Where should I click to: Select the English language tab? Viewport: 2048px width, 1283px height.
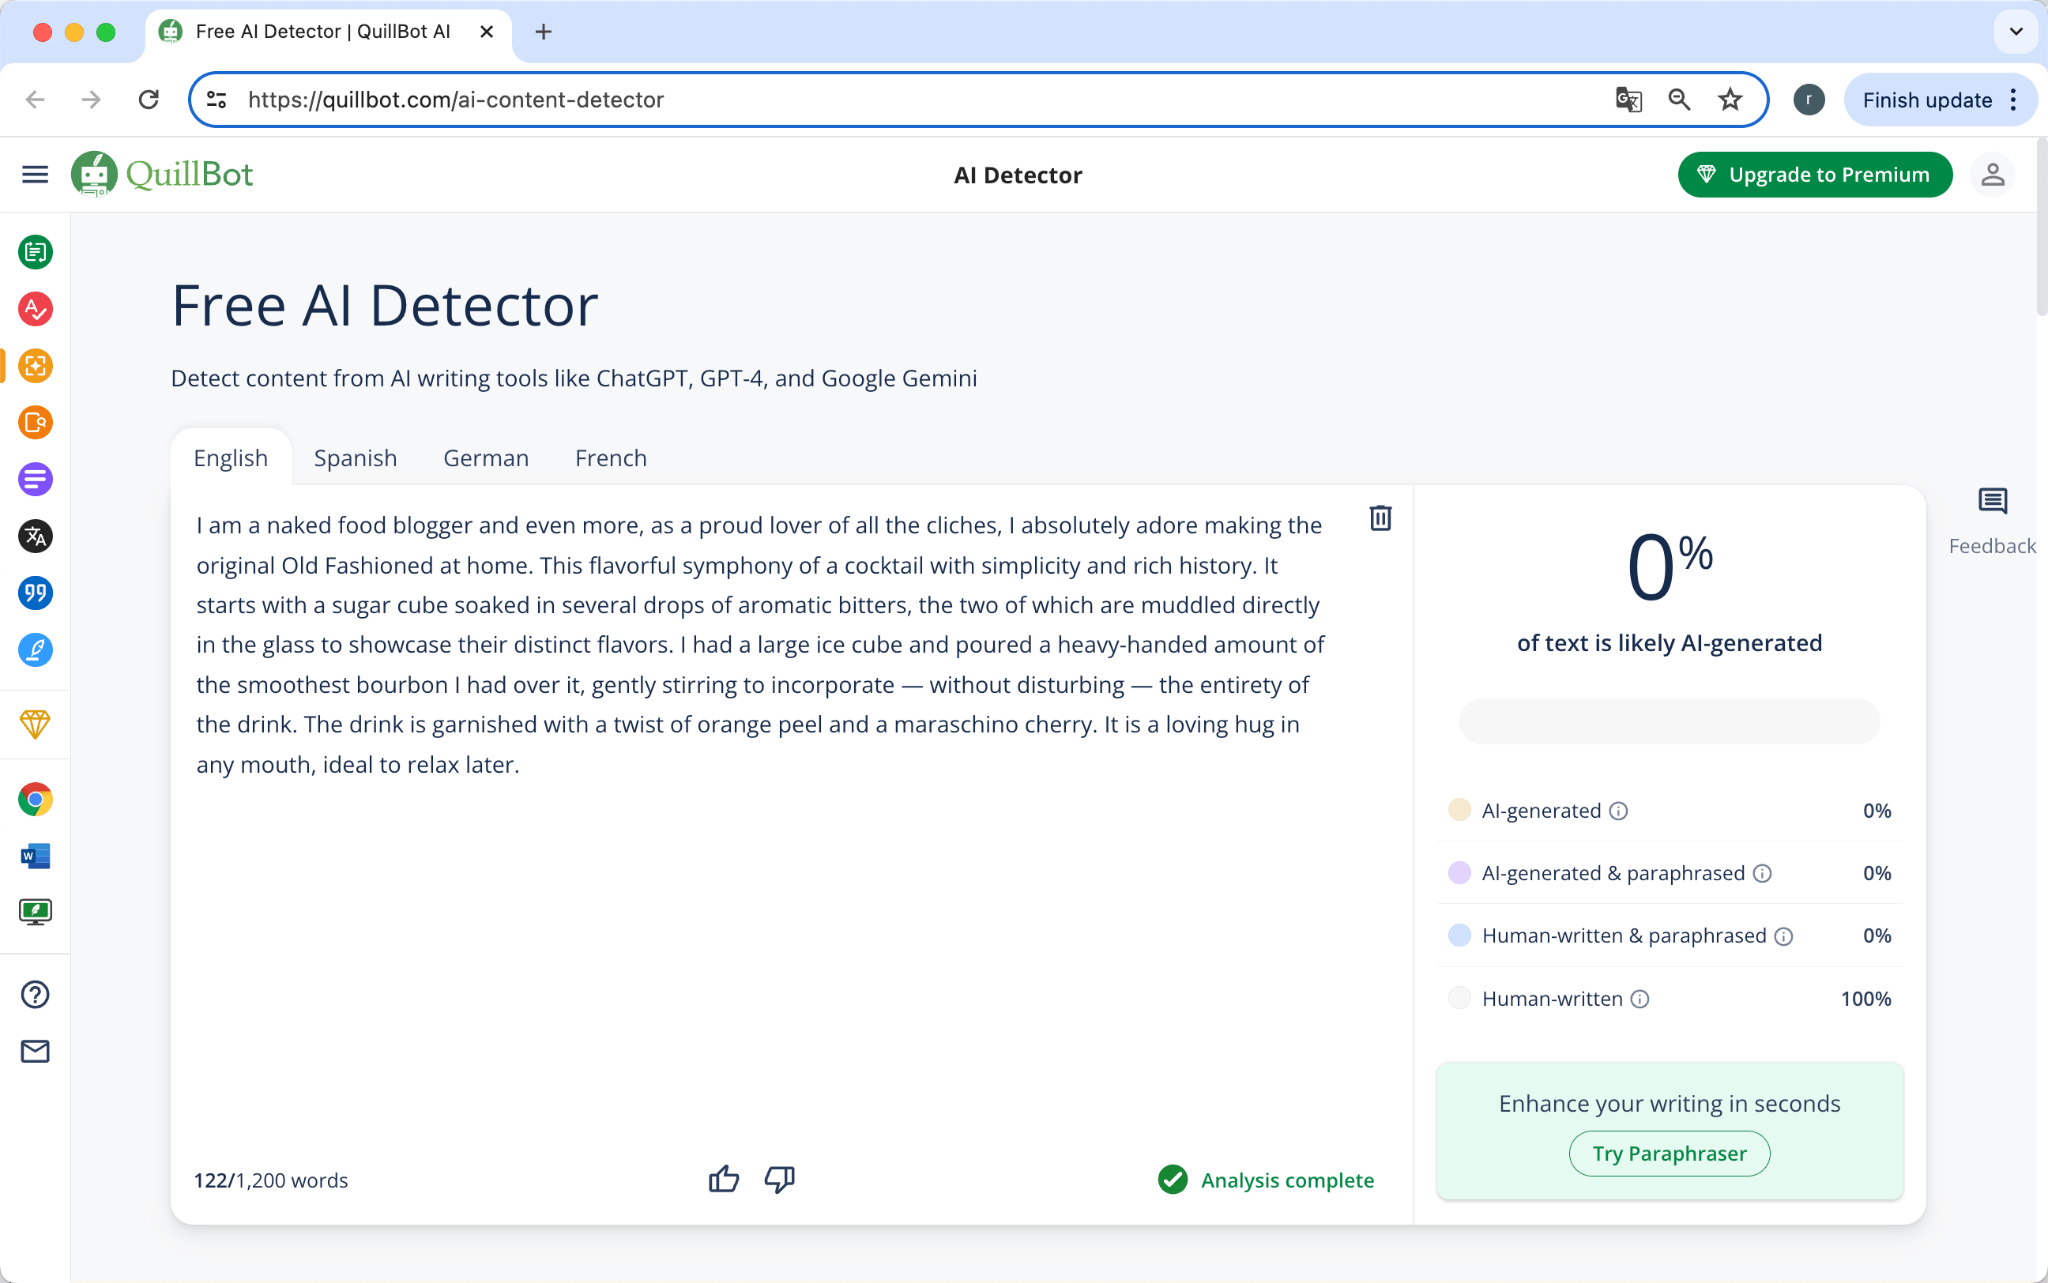click(231, 458)
